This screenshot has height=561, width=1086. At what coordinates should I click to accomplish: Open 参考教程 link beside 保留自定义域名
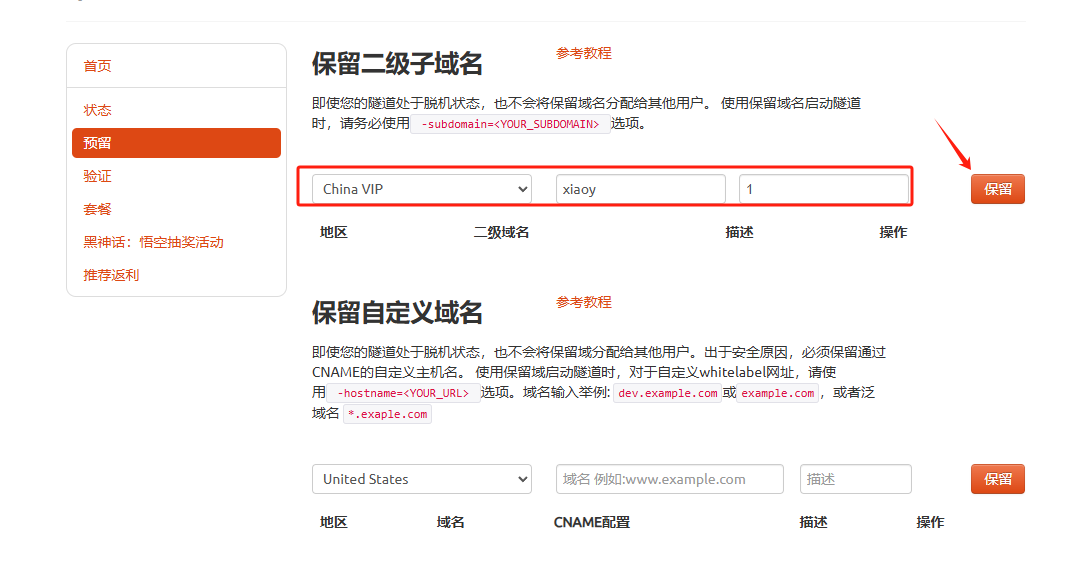pos(583,302)
